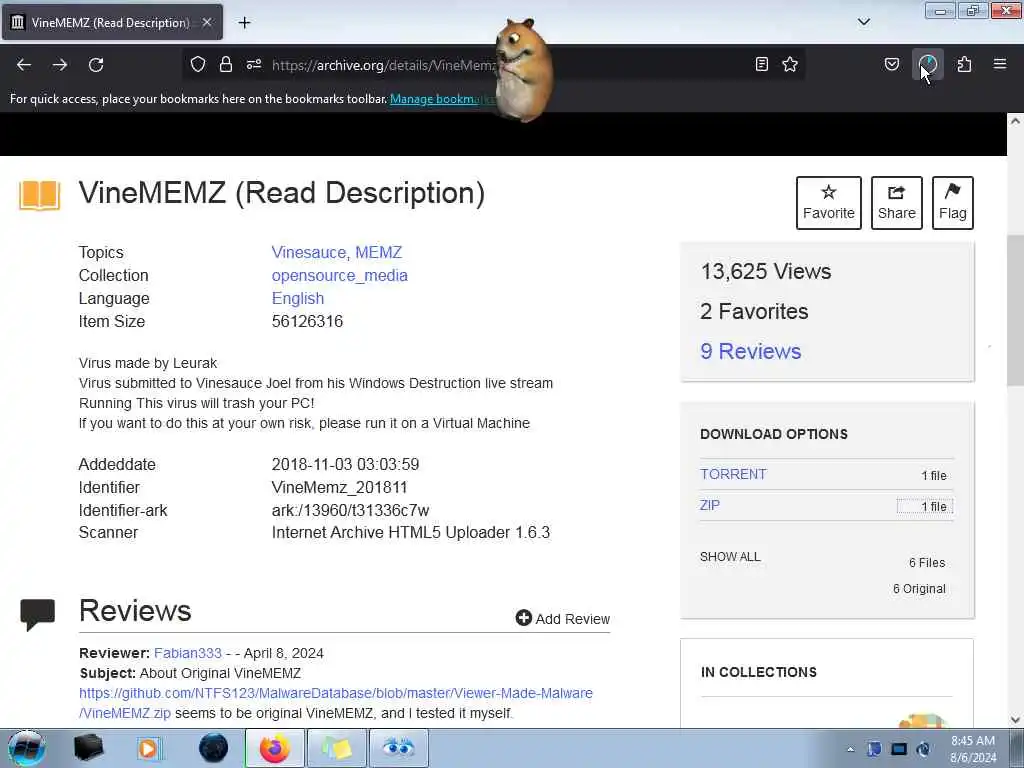Download the TORRENT option
1024x768 pixels.
point(733,474)
